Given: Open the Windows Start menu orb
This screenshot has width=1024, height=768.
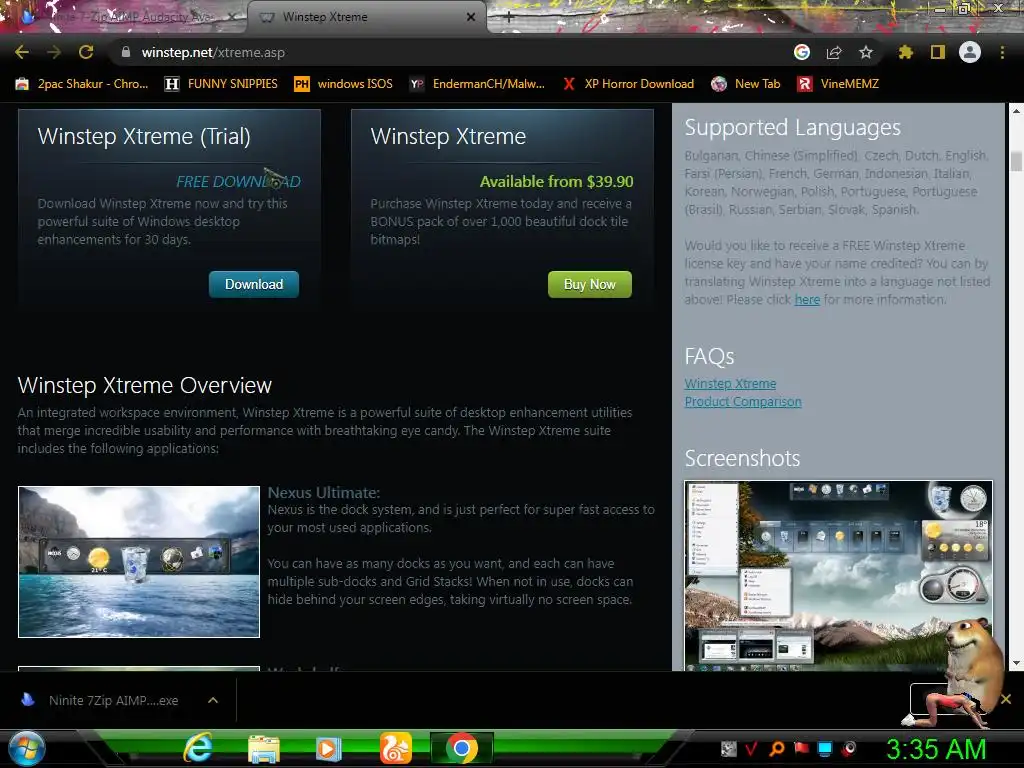Looking at the screenshot, I should [x=25, y=748].
